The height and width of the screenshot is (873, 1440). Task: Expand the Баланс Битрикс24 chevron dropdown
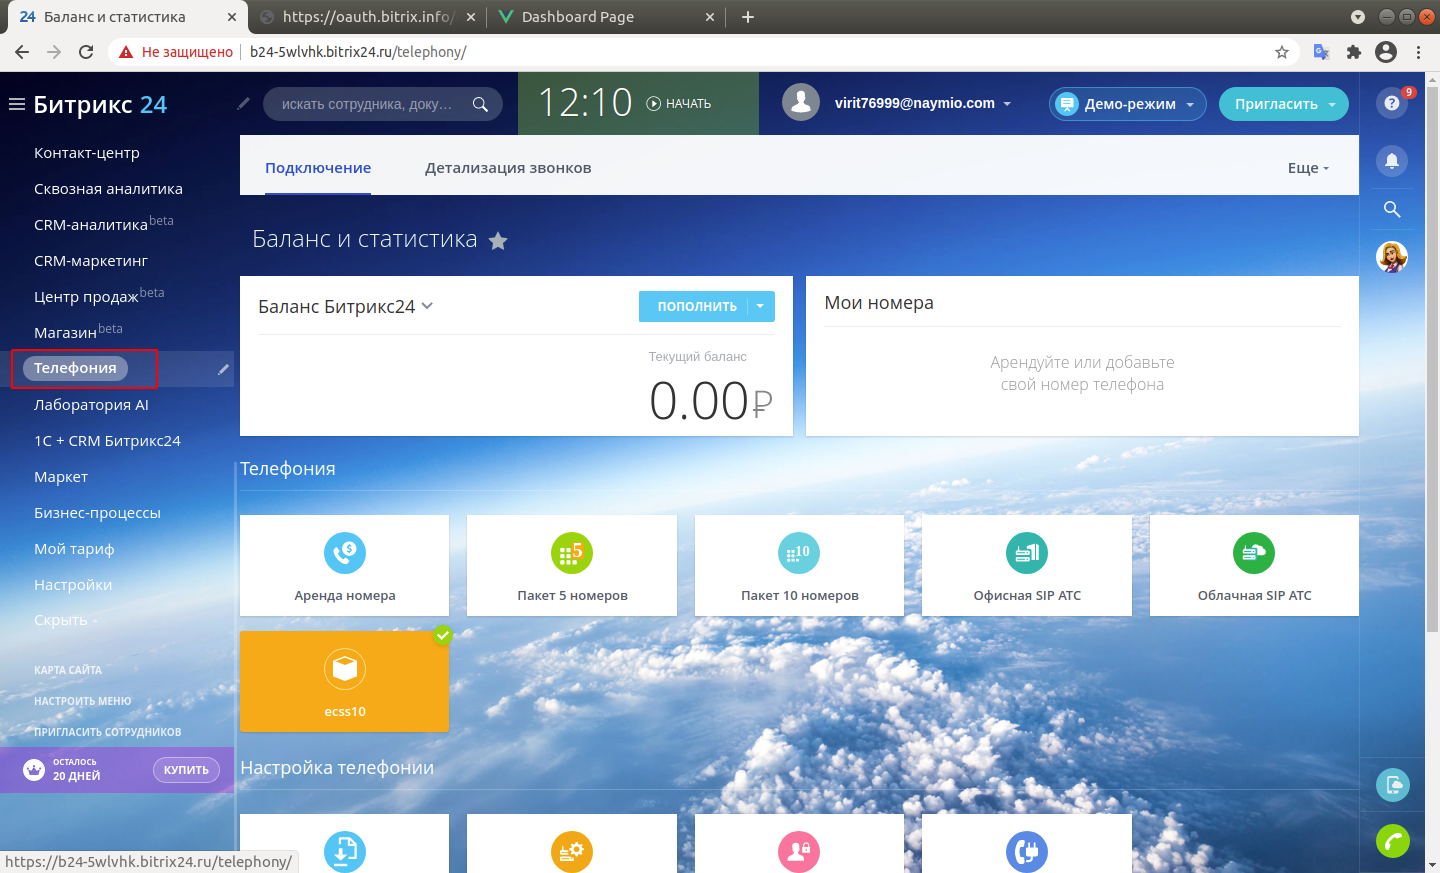pos(427,306)
